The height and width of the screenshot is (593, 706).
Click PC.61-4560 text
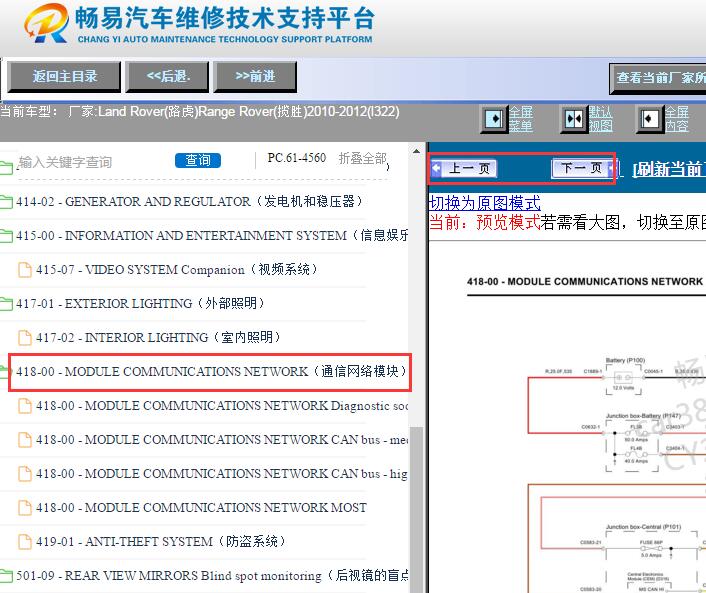pos(296,158)
